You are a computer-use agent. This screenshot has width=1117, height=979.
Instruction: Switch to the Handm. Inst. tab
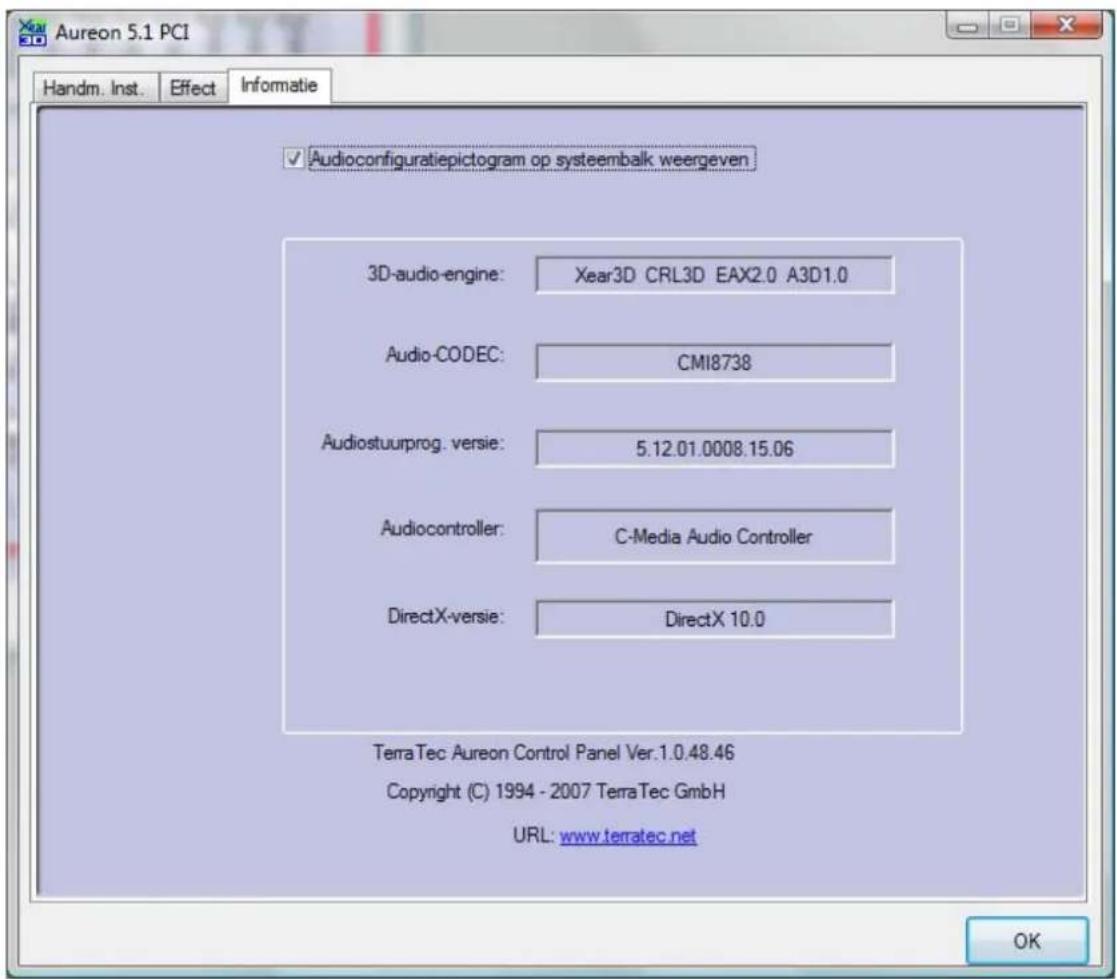click(95, 88)
